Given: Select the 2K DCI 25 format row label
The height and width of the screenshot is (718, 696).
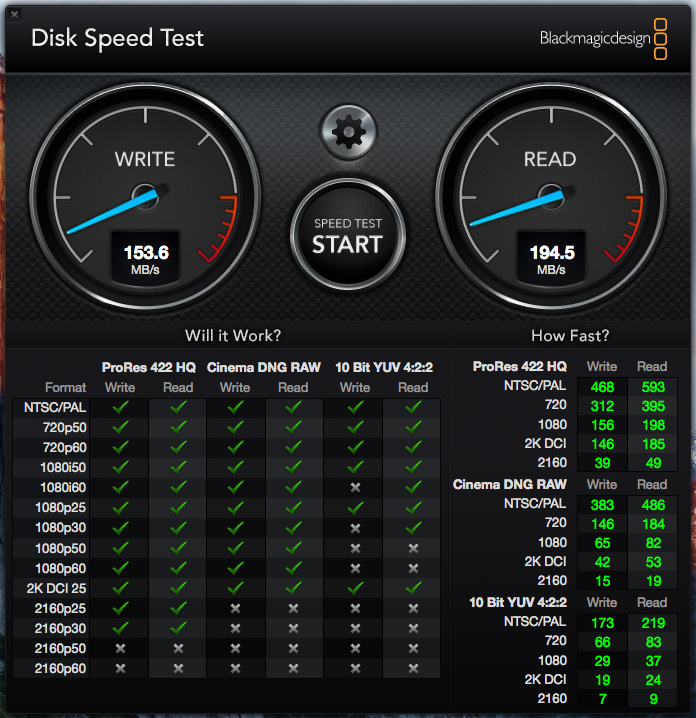Looking at the screenshot, I should pos(56,588).
